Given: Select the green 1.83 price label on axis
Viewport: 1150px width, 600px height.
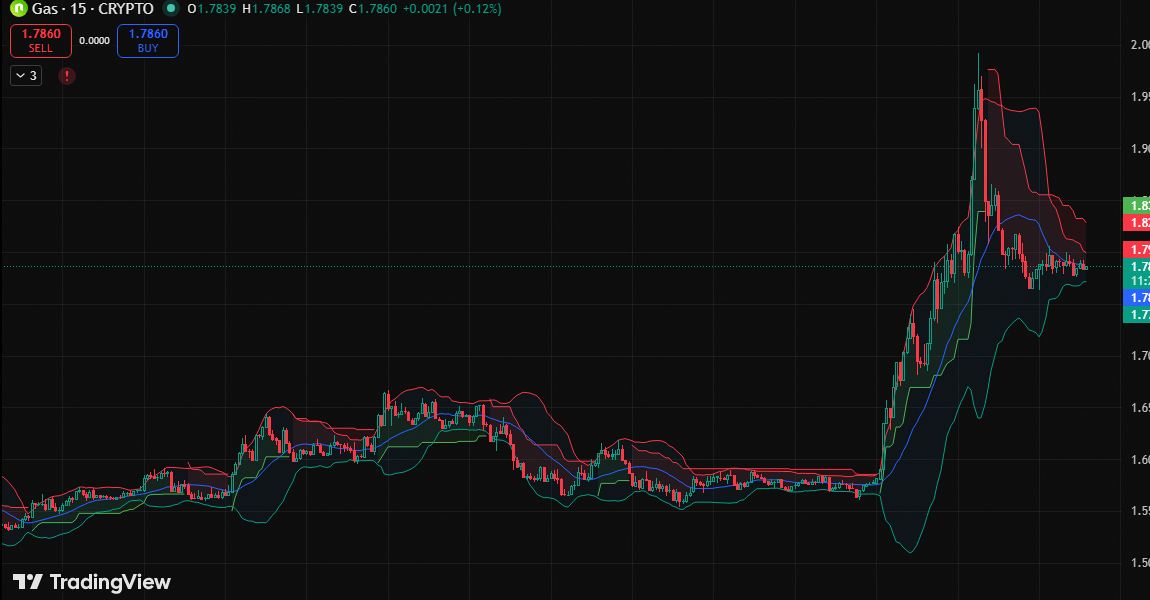Looking at the screenshot, I should coord(1137,205).
